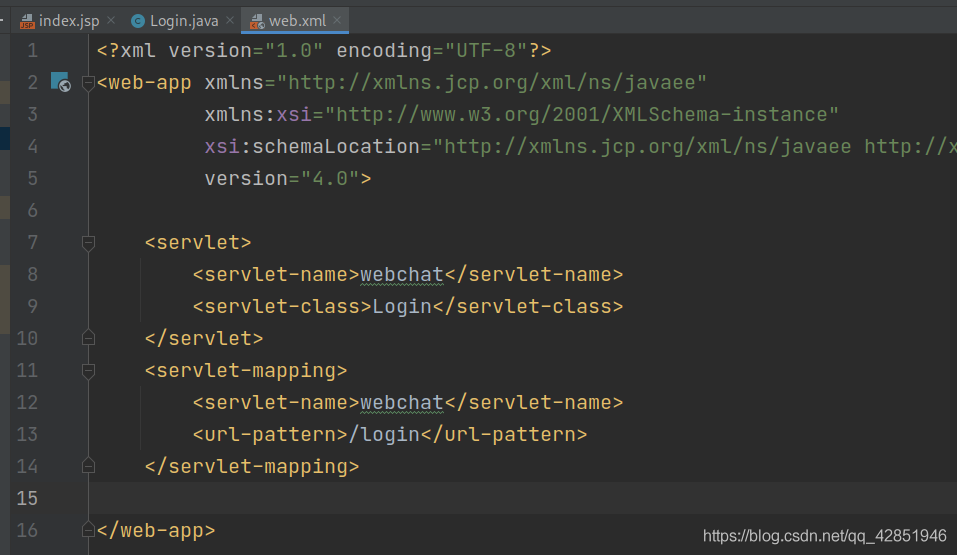Close the index.jsp tab

(110, 21)
